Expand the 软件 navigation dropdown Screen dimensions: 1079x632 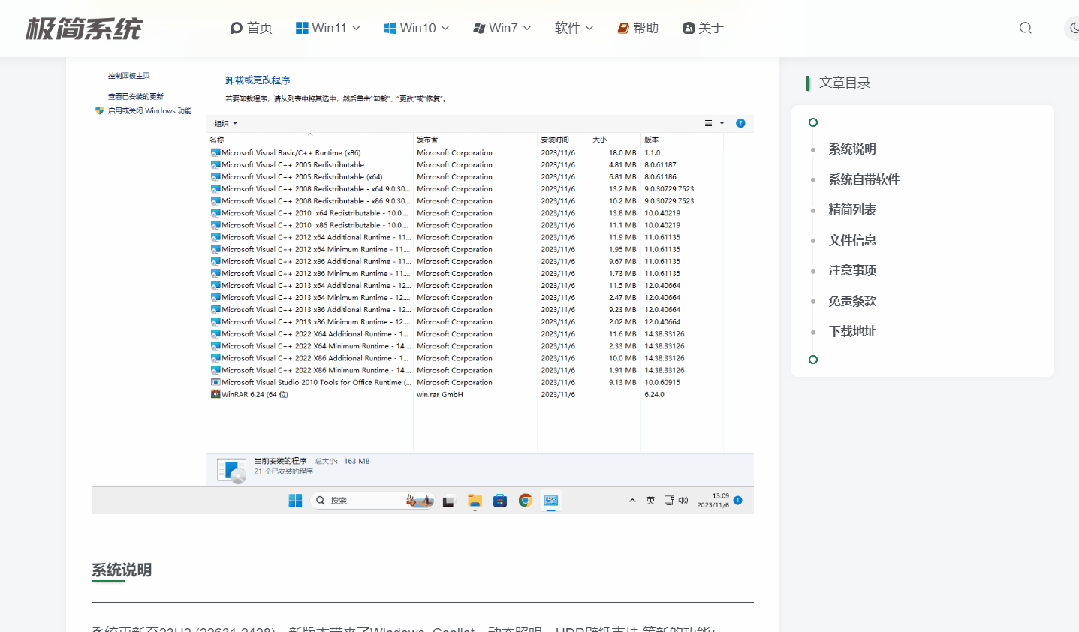tap(573, 28)
